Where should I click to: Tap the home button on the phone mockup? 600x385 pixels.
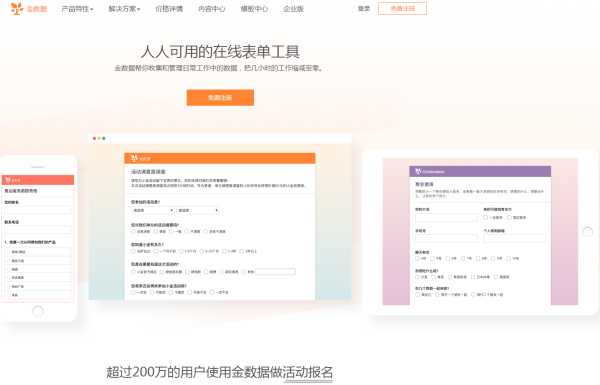[x=38, y=311]
